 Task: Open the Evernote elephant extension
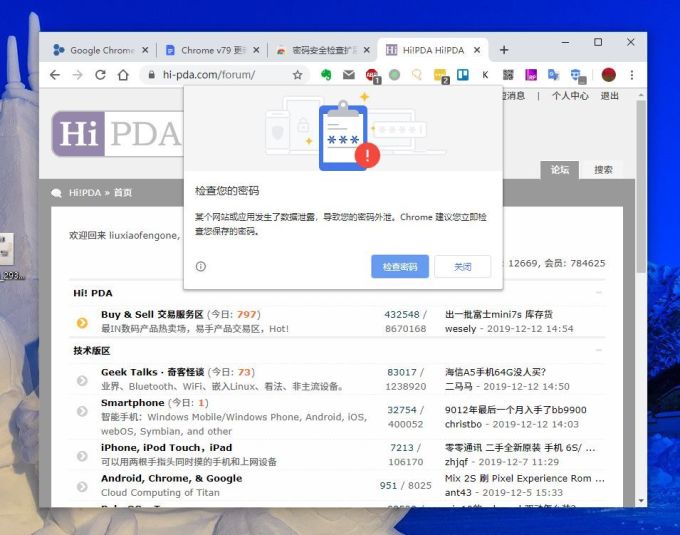[326, 75]
